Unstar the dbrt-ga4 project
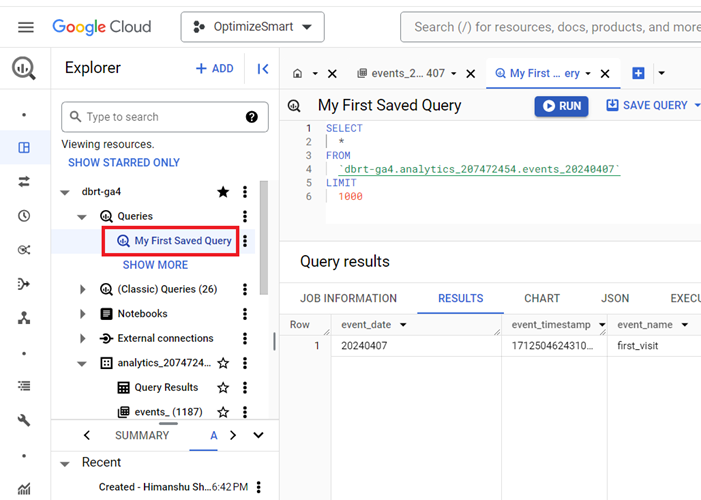701x500 pixels. point(223,192)
